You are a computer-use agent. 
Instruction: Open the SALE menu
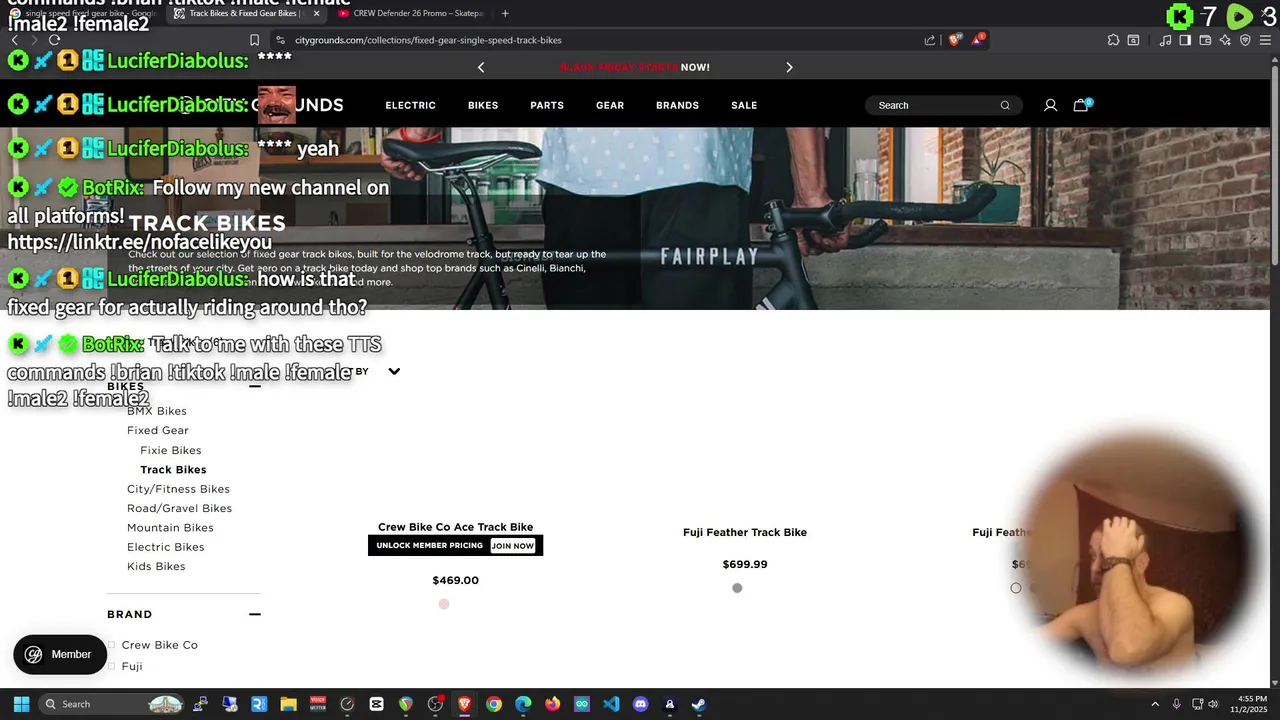(744, 105)
